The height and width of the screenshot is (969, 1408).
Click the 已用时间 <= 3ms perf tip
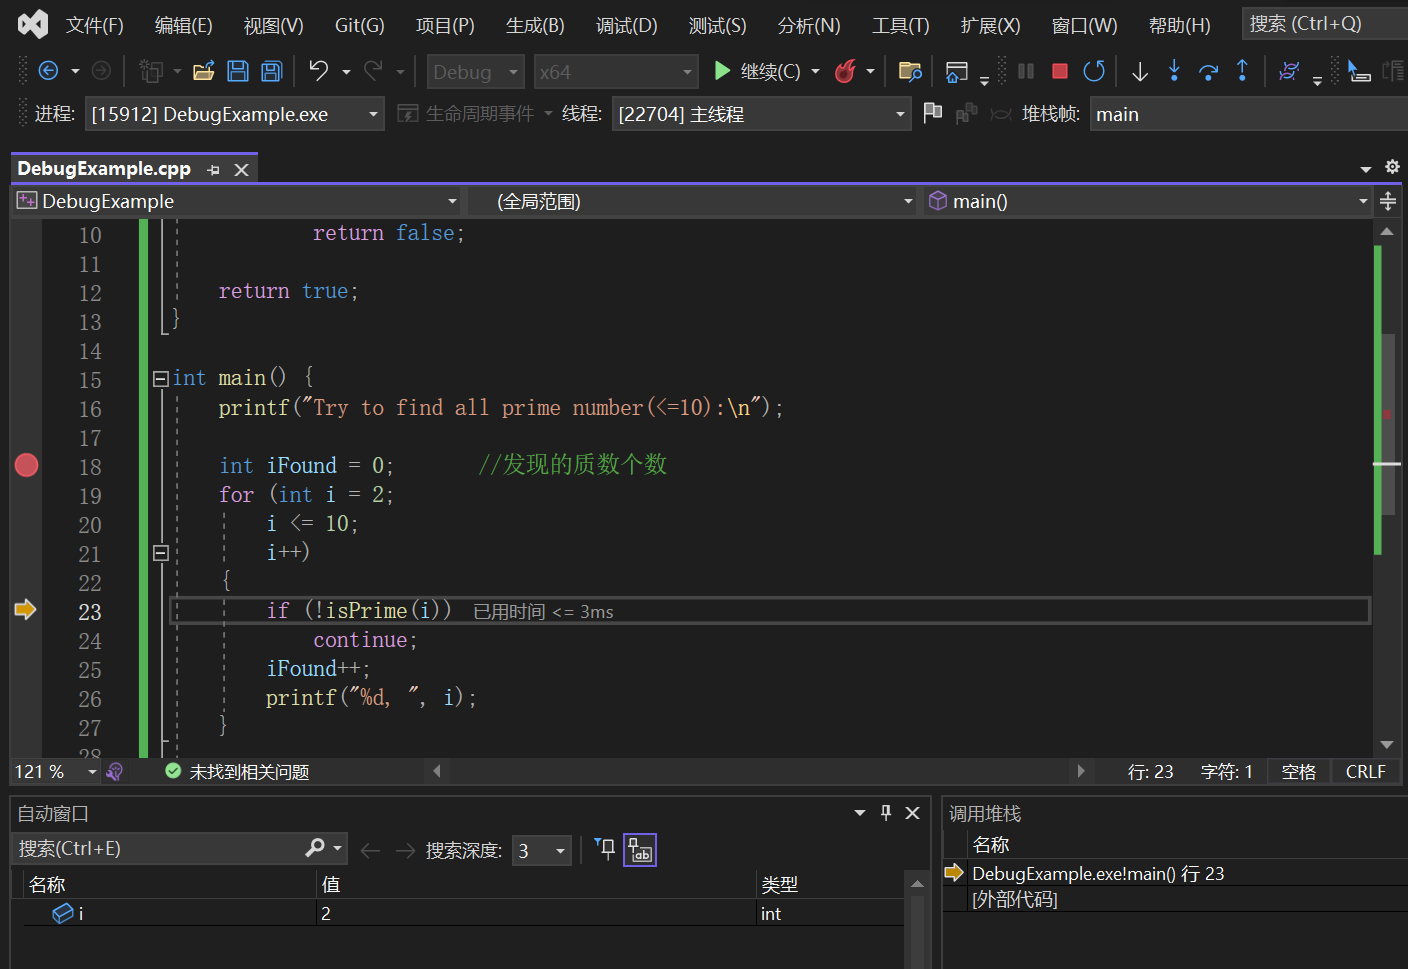543,612
